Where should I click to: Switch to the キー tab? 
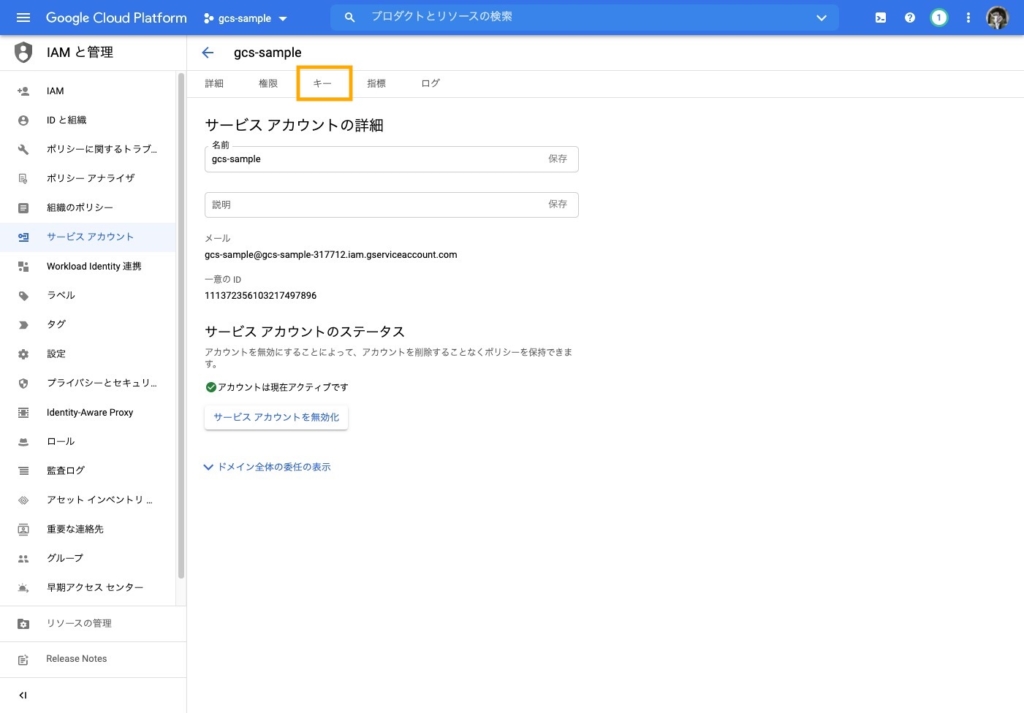point(323,83)
